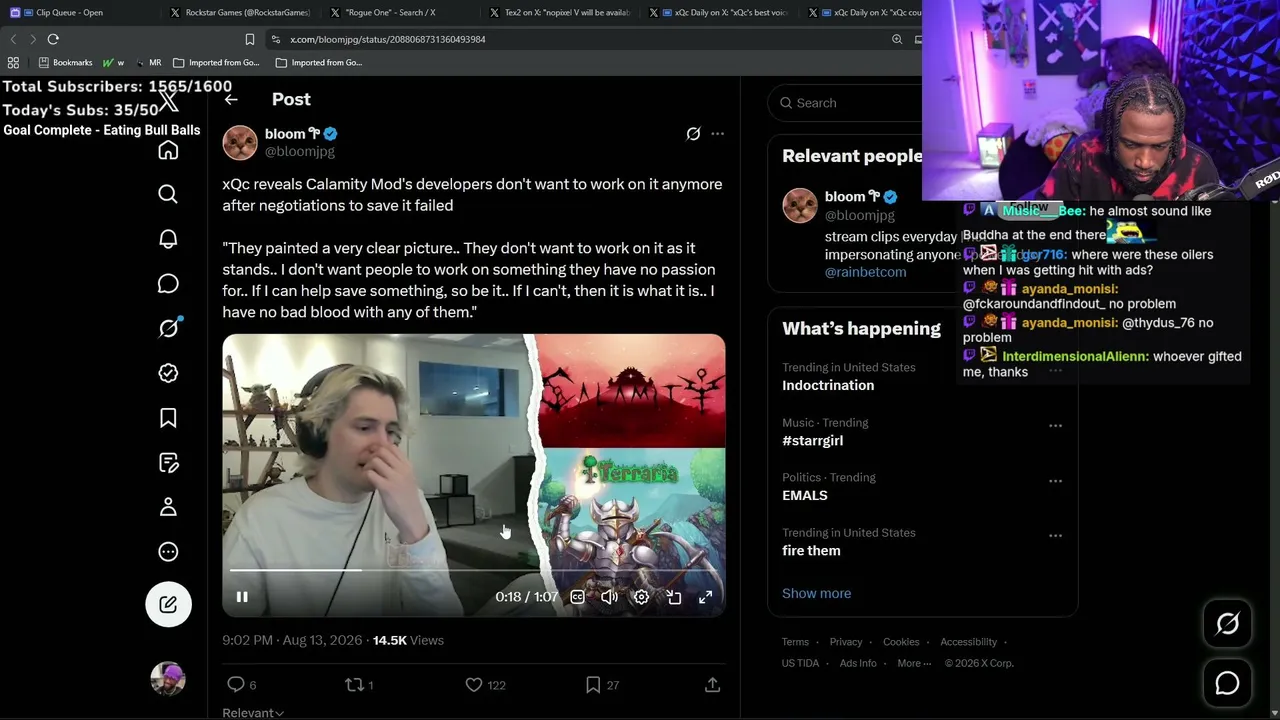Seek using the video progress bar
Viewport: 1280px width, 720px height.
[x=473, y=570]
